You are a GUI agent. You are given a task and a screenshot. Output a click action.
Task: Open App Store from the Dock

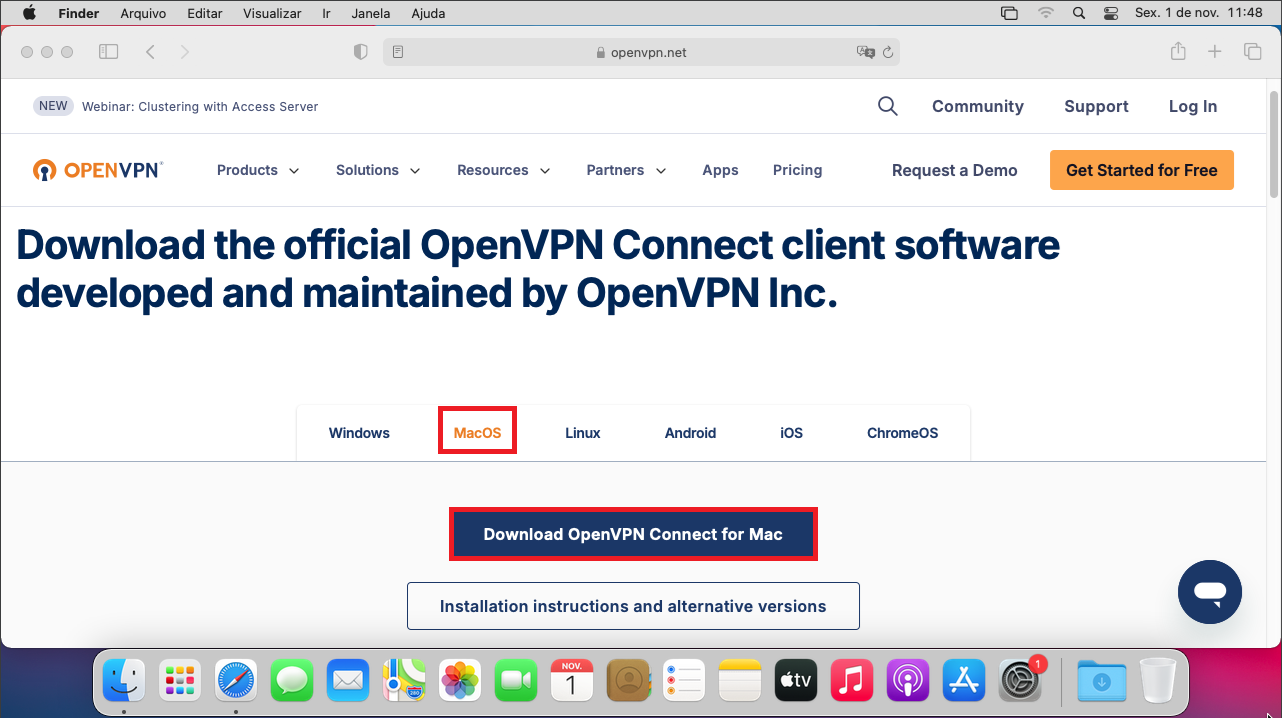964,681
